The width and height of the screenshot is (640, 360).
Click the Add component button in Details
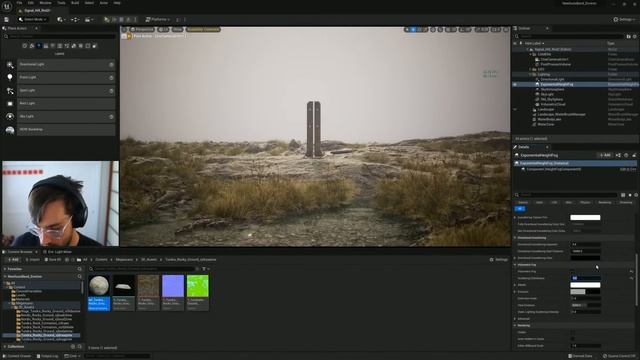tap(605, 155)
